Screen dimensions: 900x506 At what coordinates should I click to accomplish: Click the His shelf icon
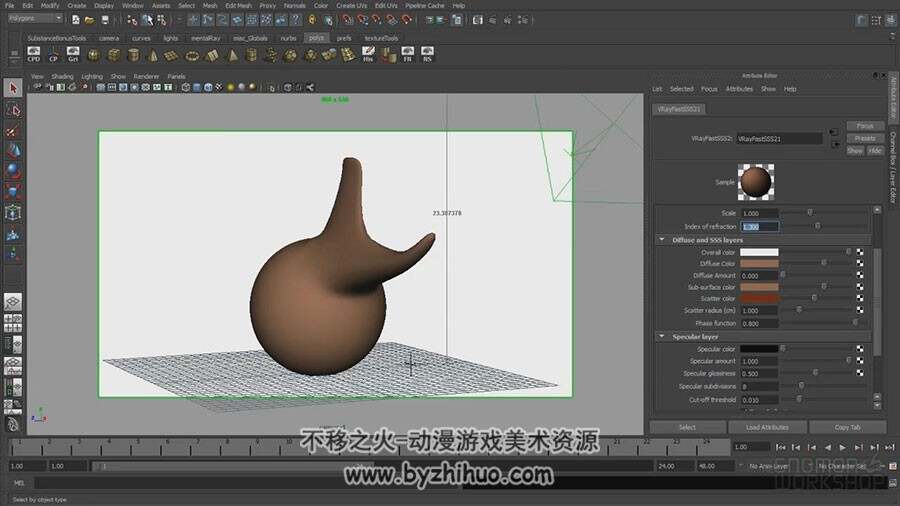(x=368, y=55)
